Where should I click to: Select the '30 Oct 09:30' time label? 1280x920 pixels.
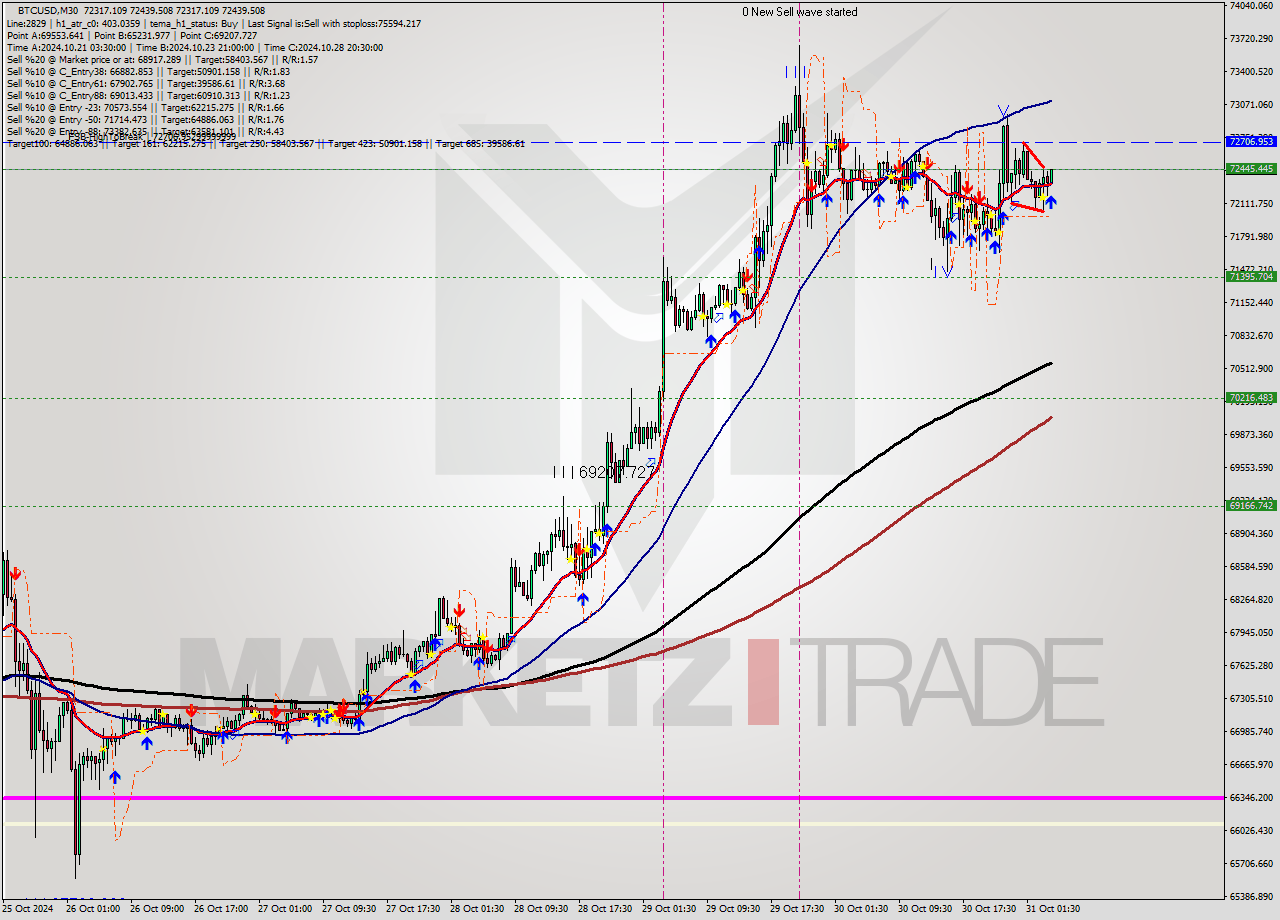coord(924,909)
